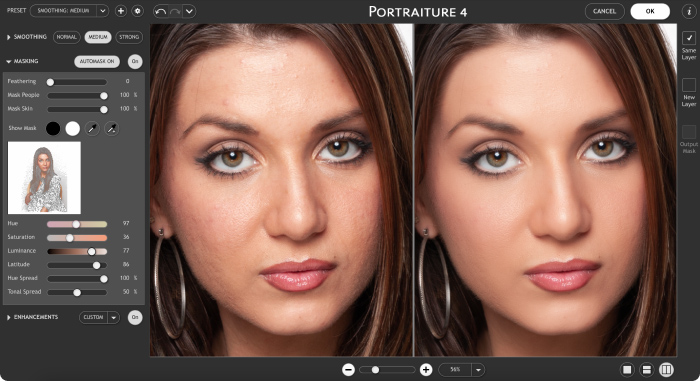Pick mask color with first eyedropper
This screenshot has width=700, height=381.
92,129
